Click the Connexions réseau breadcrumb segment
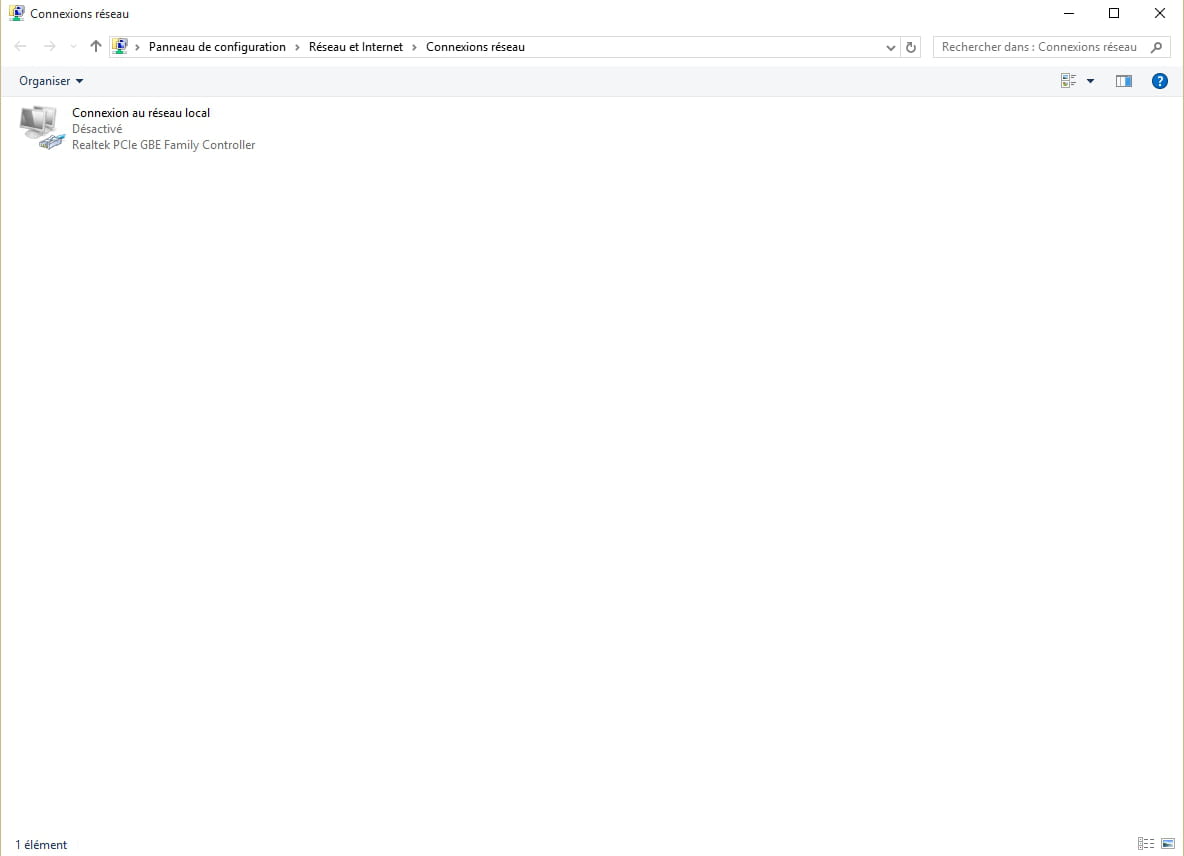This screenshot has width=1184, height=856. 475,47
